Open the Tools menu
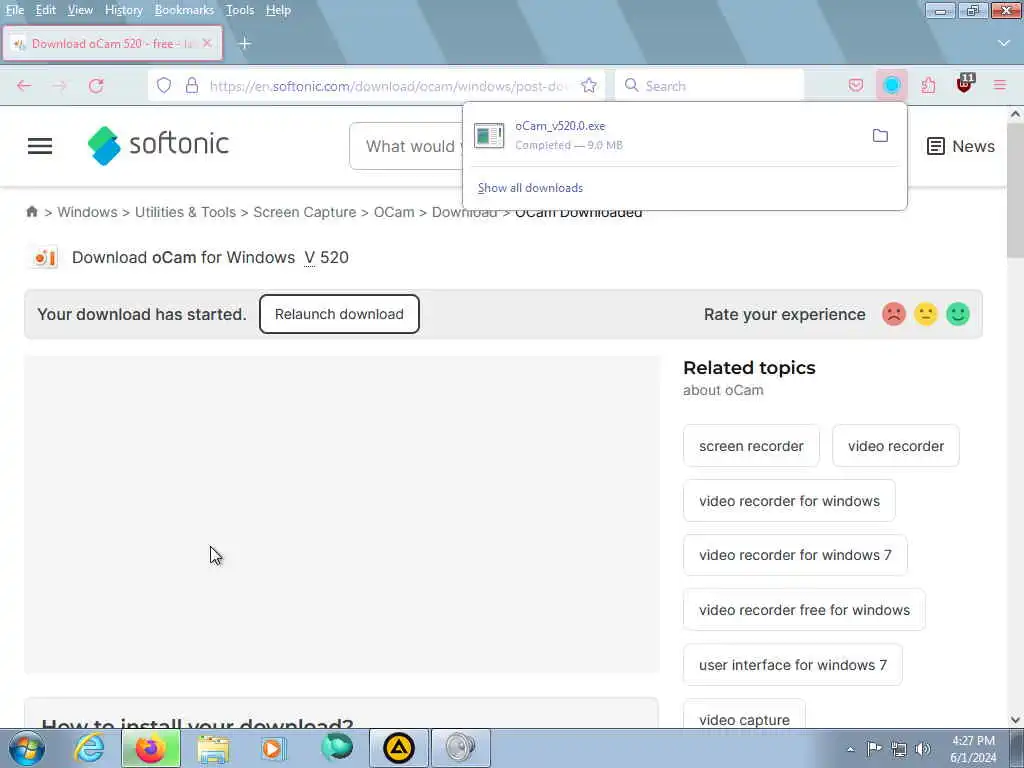This screenshot has height=768, width=1024. point(240,10)
